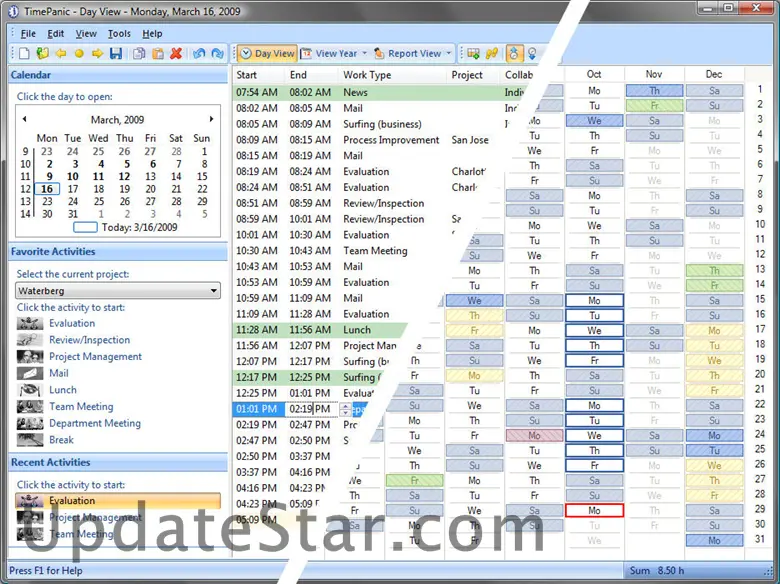The width and height of the screenshot is (780, 584).
Task: Click the 02:19 PM end time field
Action: (310, 409)
